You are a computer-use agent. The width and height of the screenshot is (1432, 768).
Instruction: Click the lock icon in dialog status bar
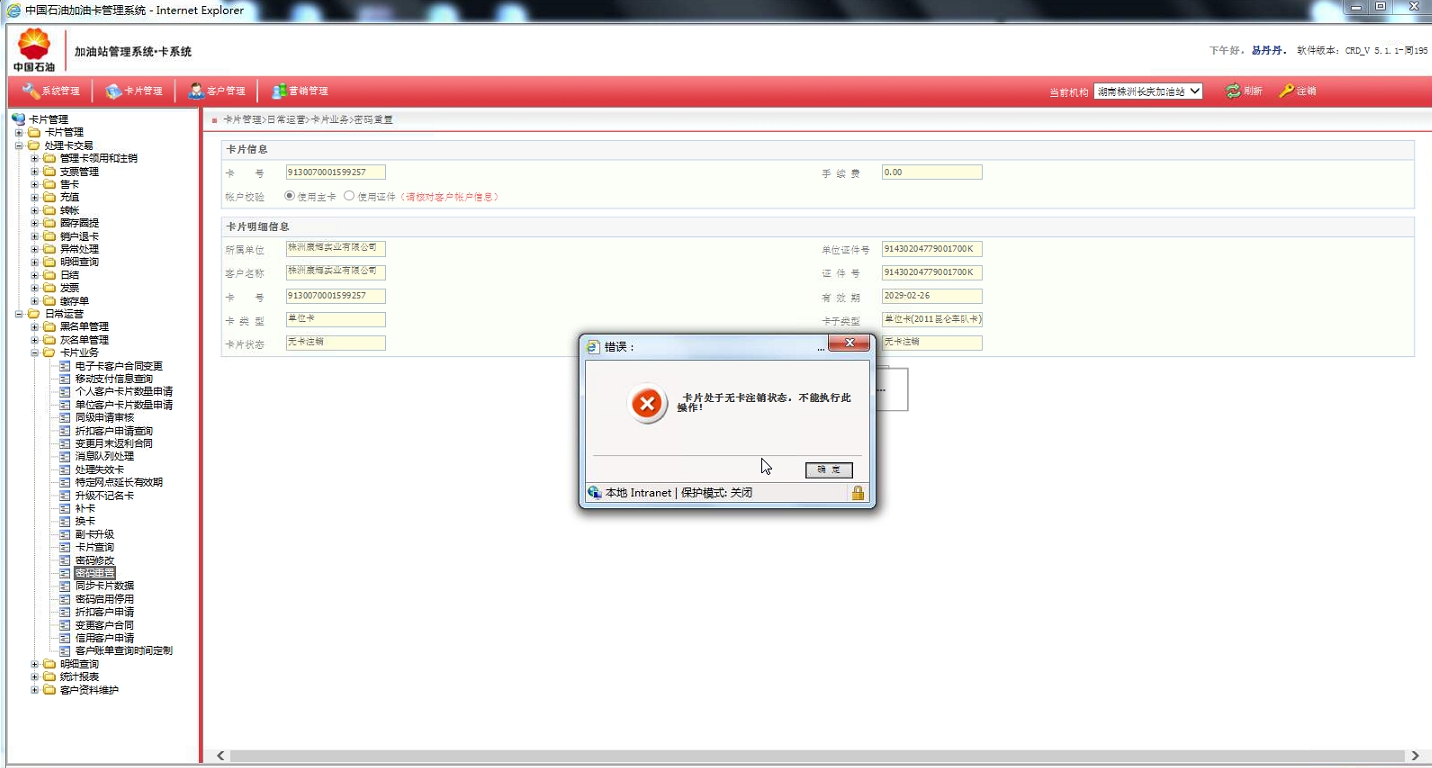(857, 493)
